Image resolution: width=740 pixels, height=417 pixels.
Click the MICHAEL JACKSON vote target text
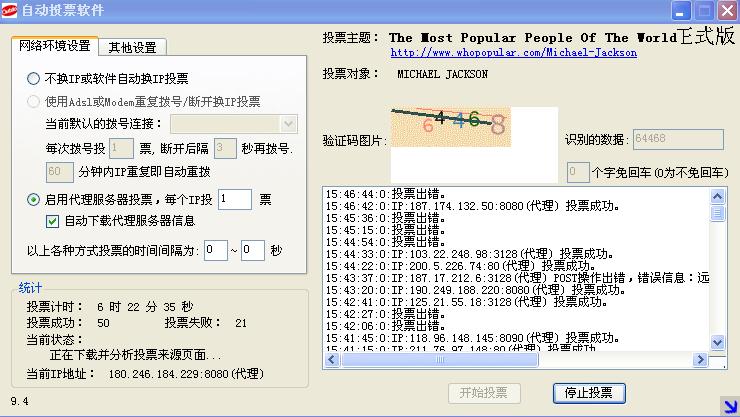click(x=443, y=74)
